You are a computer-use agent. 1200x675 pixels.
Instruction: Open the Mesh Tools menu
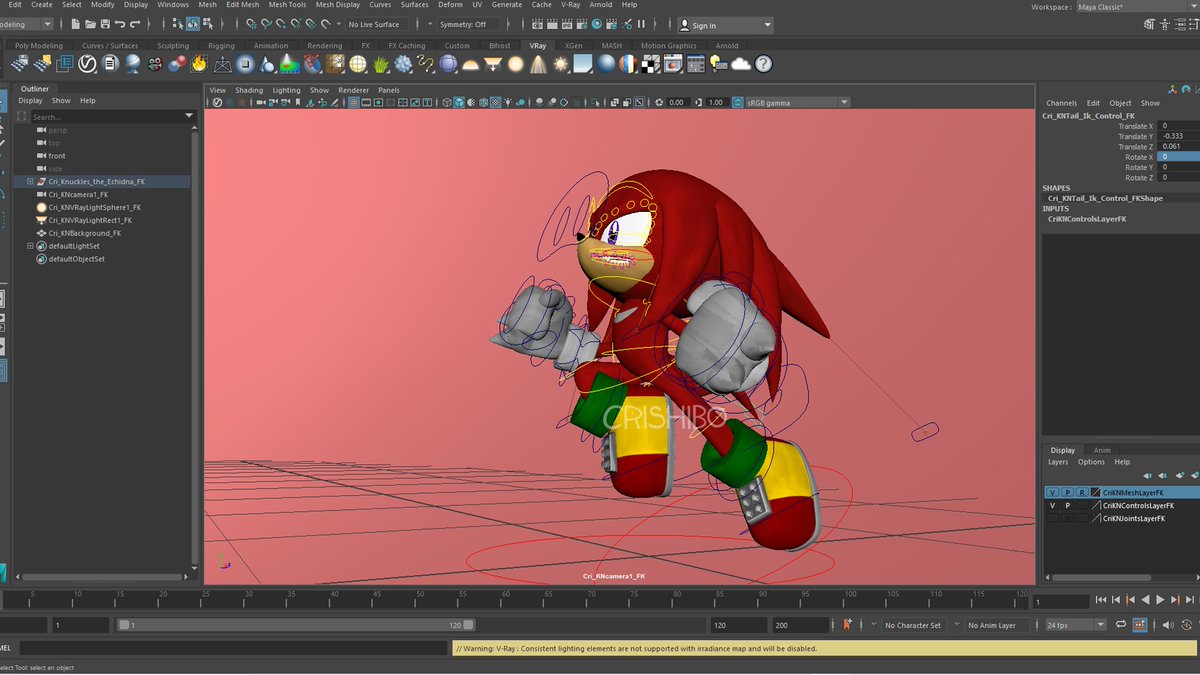point(287,5)
